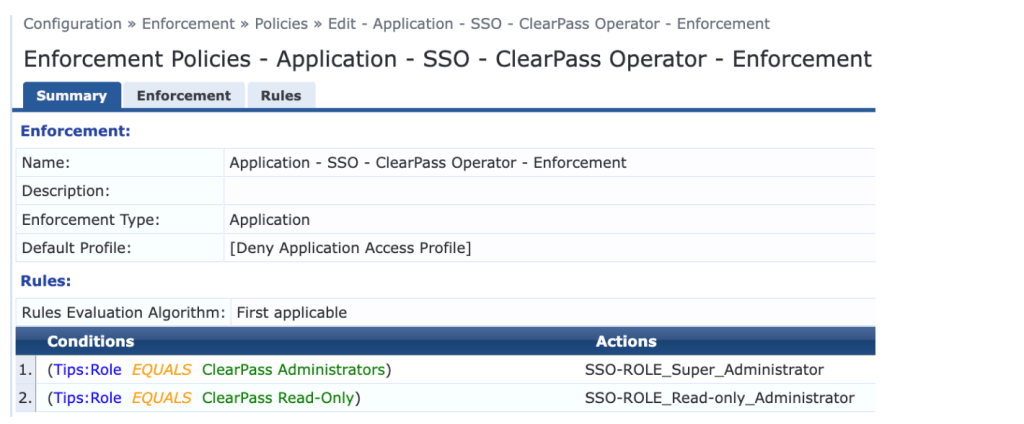Image resolution: width=1024 pixels, height=424 pixels.
Task: Open the Rules tab
Action: tap(281, 96)
